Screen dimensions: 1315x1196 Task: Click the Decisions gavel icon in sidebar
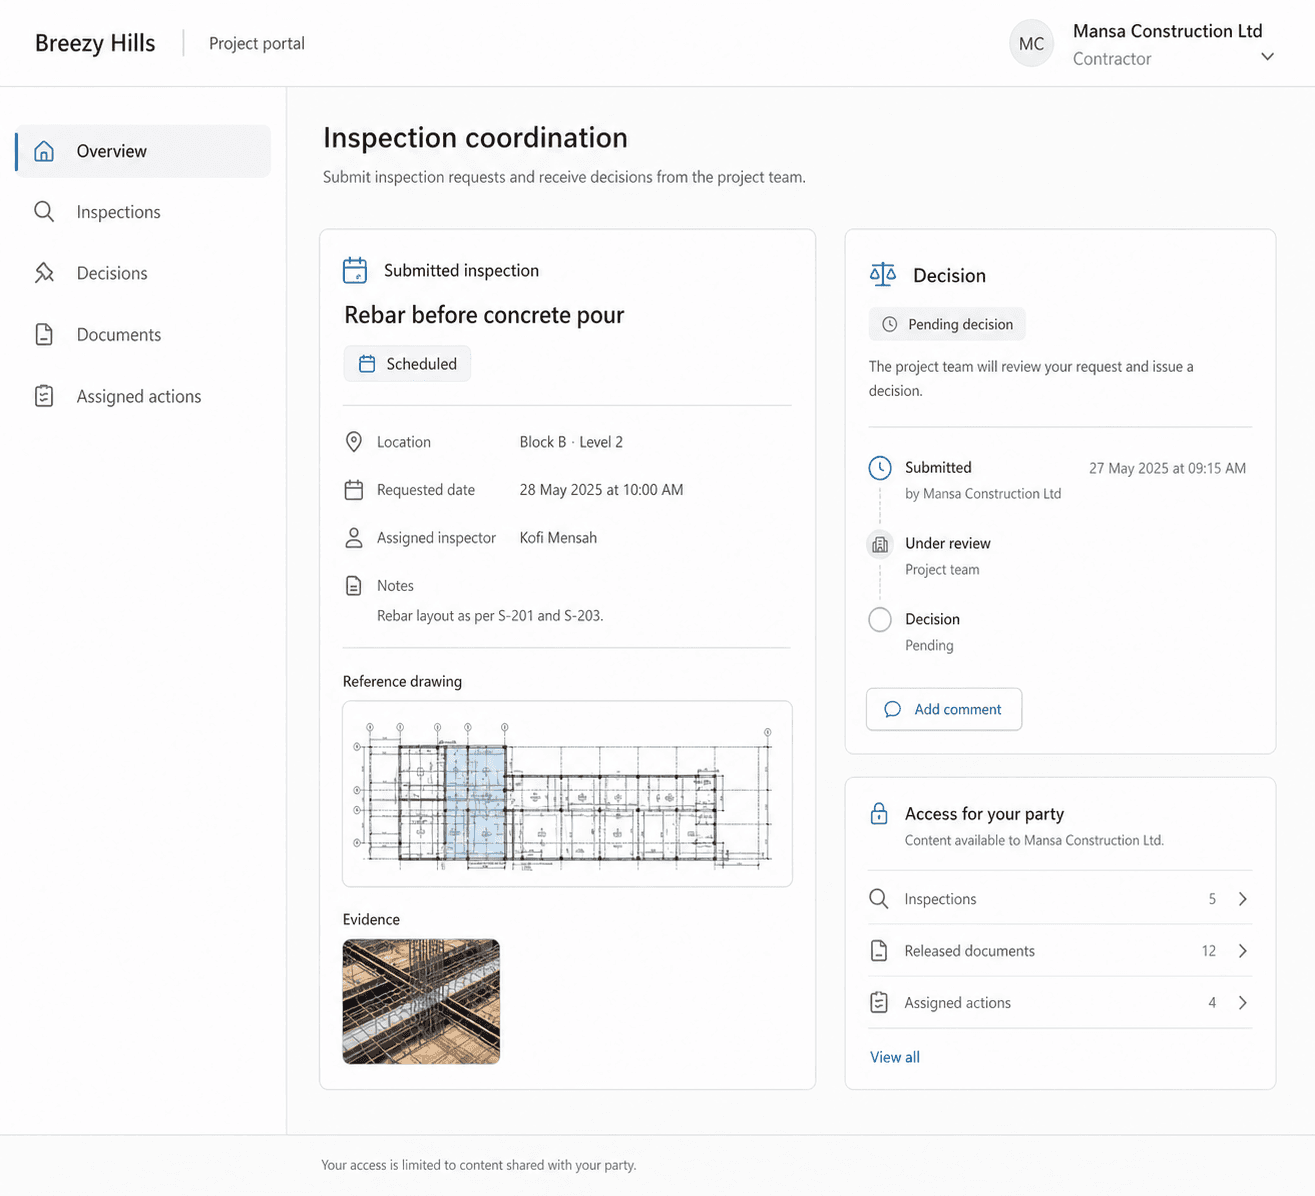(44, 273)
